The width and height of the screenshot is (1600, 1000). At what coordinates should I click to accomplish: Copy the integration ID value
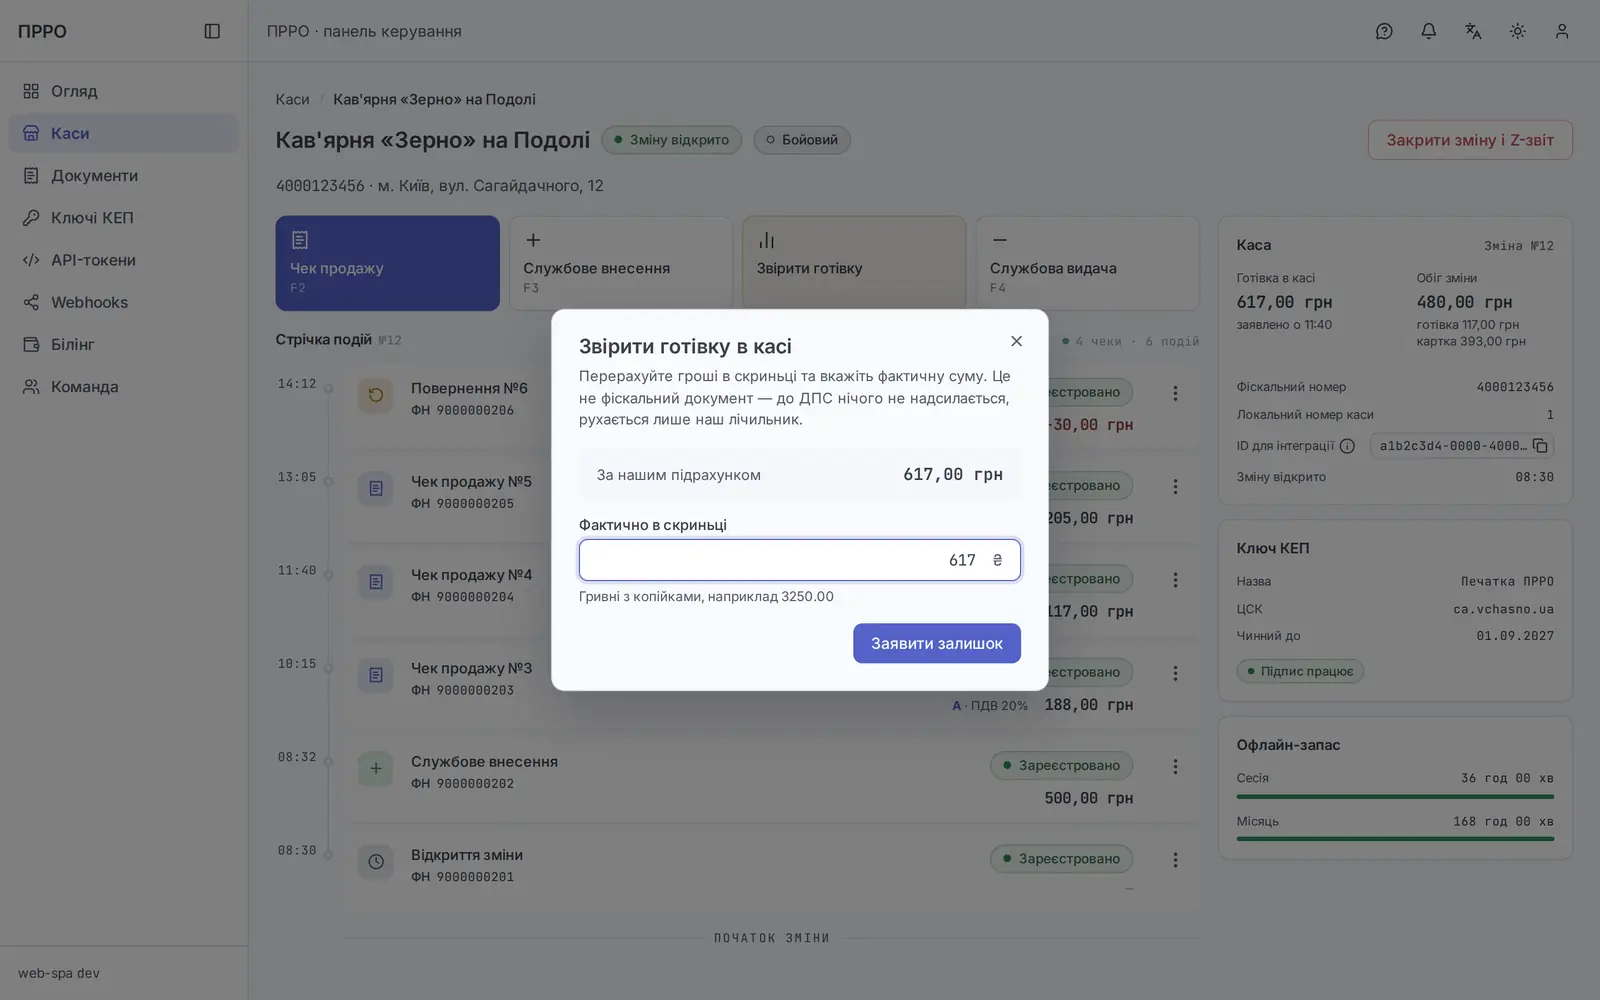(1540, 446)
